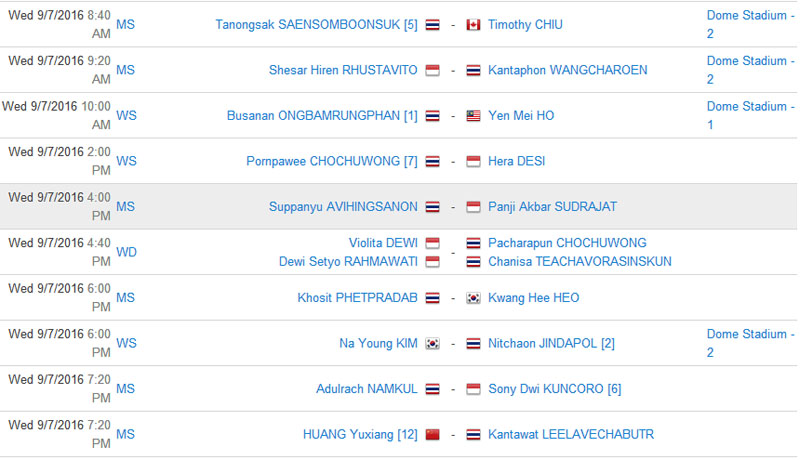Click Korea flag beside Kwang Hee HEO
Screen dimensions: 800x460
tap(473, 298)
